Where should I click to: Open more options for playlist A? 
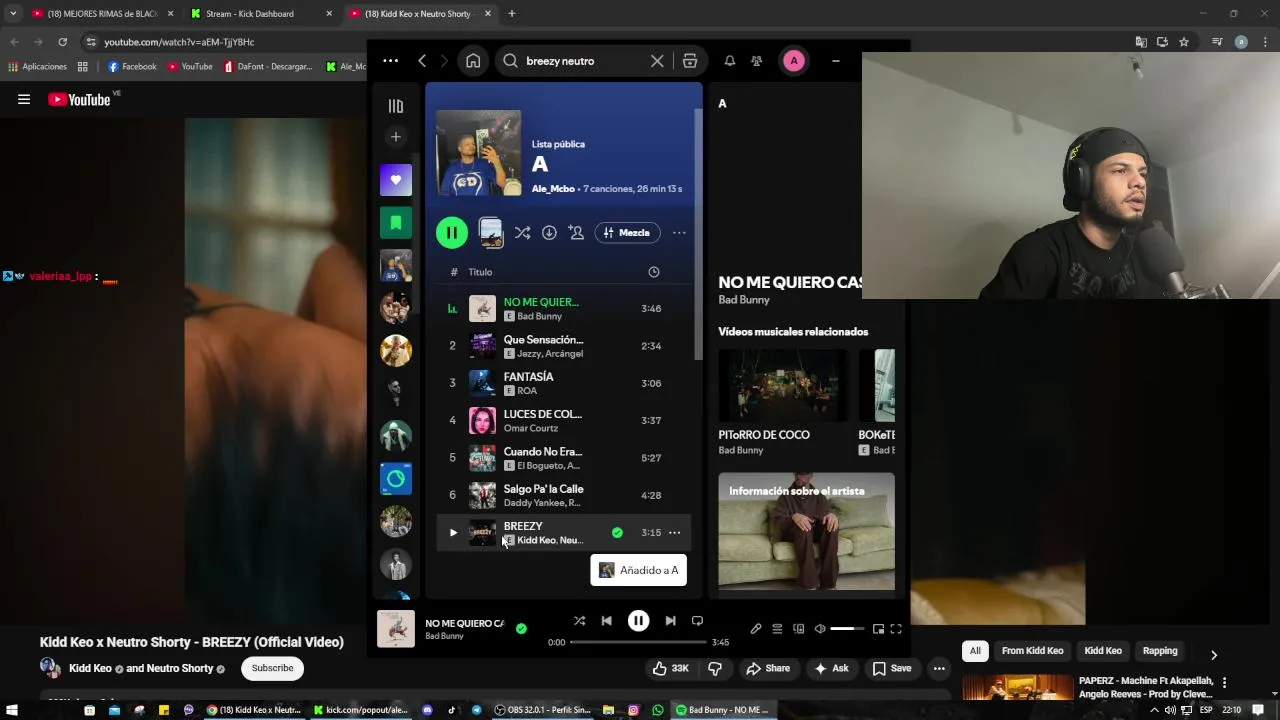pyautogui.click(x=679, y=233)
